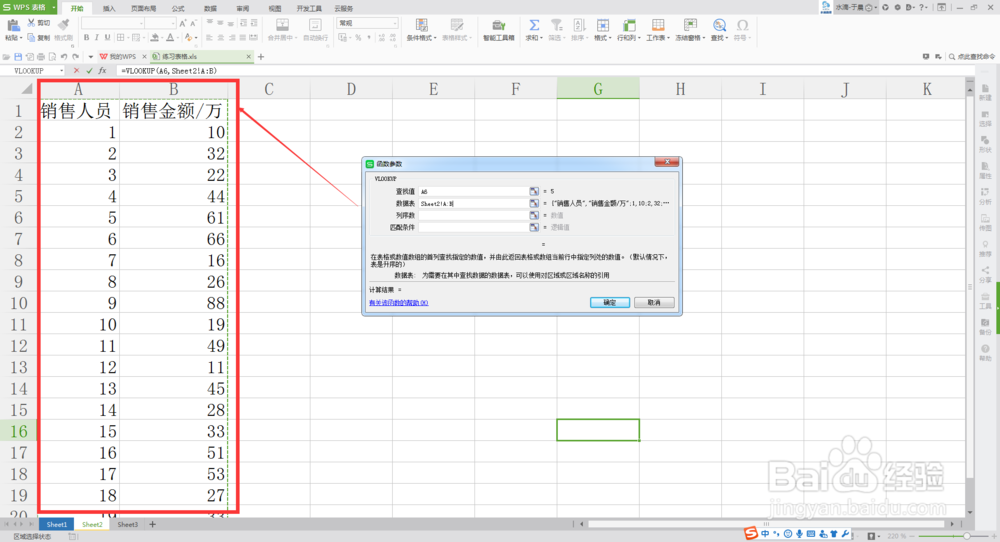The height and width of the screenshot is (542, 1000).
Task: Cancel formula entry with the red X
Action: pyautogui.click(x=77, y=71)
